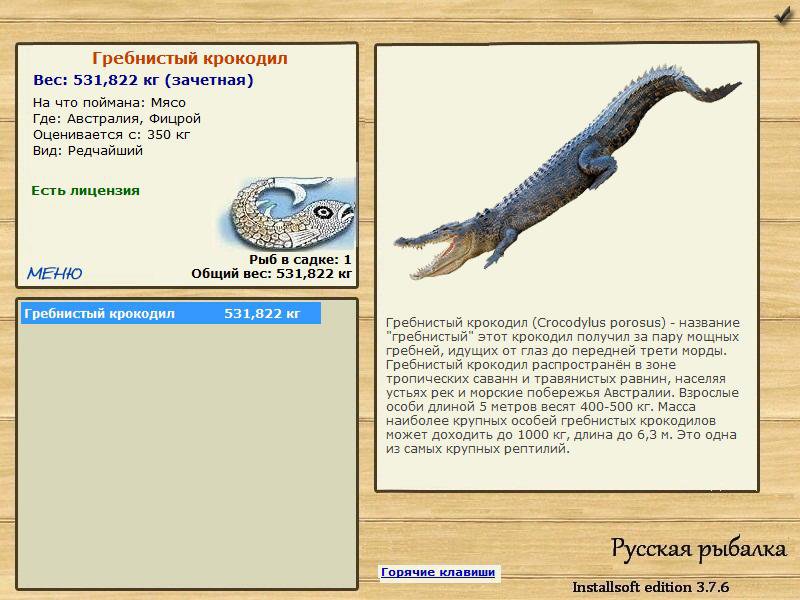This screenshot has height=600, width=800.
Task: Click the text 'Где: Австралия, Фицрой'
Action: coord(117,119)
